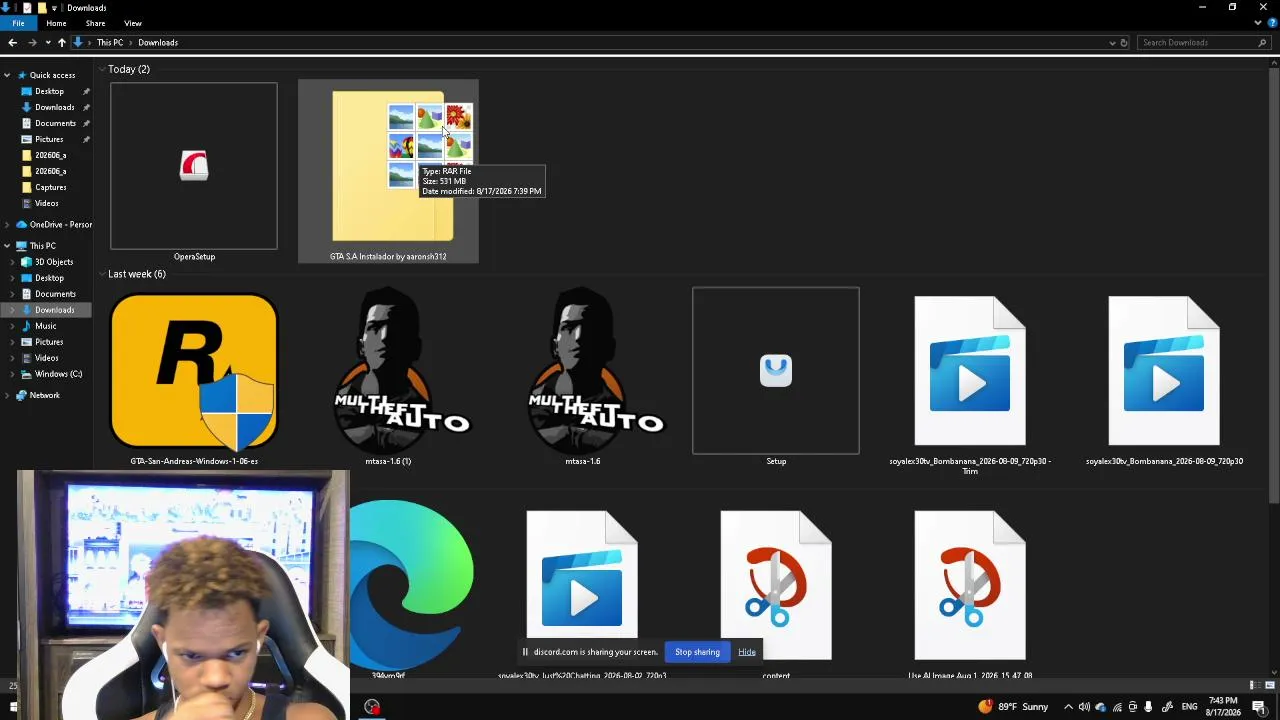The height and width of the screenshot is (720, 1280).
Task: Select Pictures under Quick access
Action: [49, 139]
